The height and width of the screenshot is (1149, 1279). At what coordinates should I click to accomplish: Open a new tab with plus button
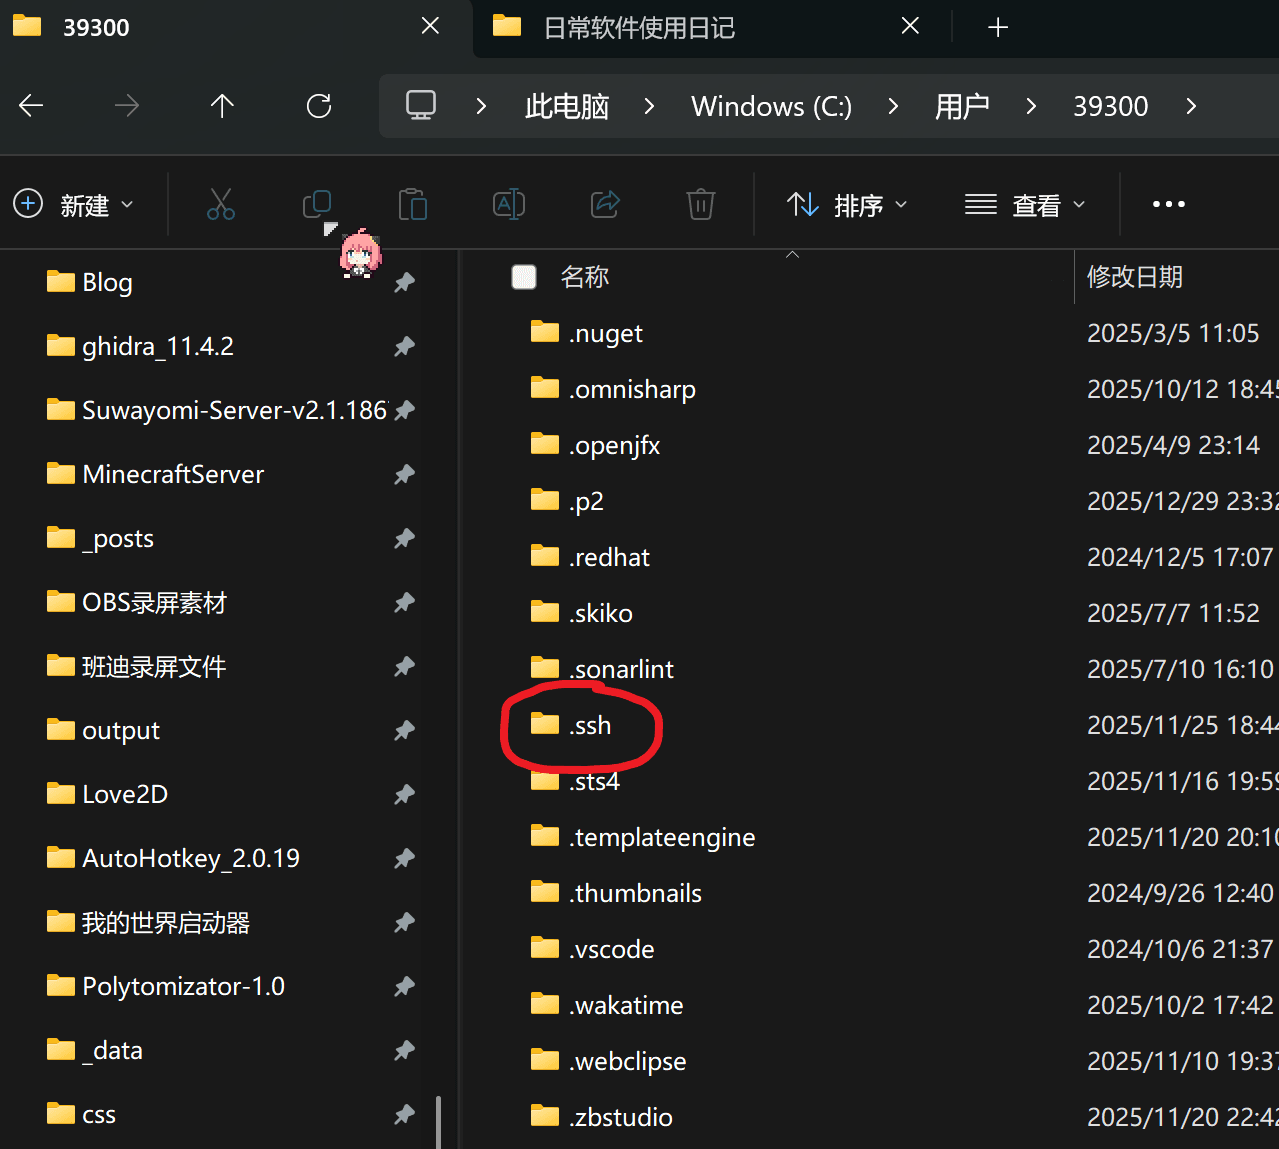tap(997, 28)
